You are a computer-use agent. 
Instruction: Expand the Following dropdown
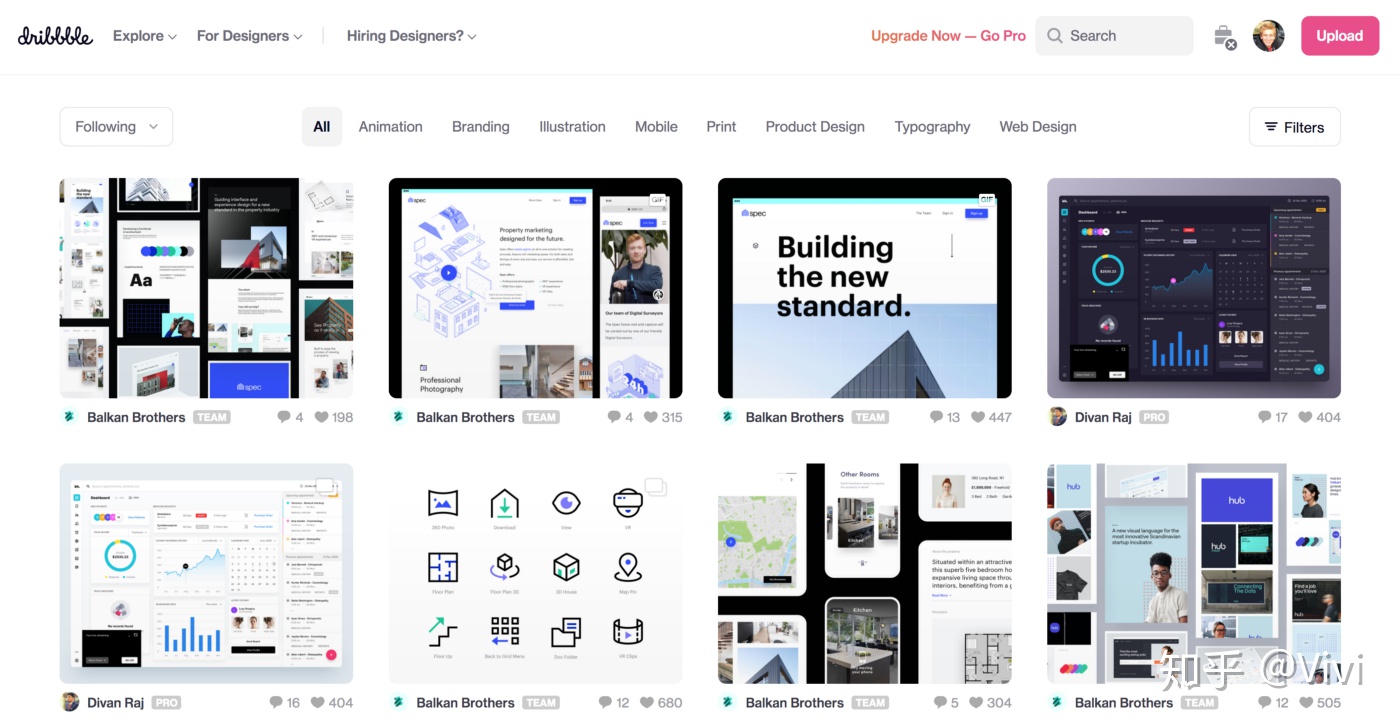coord(116,127)
